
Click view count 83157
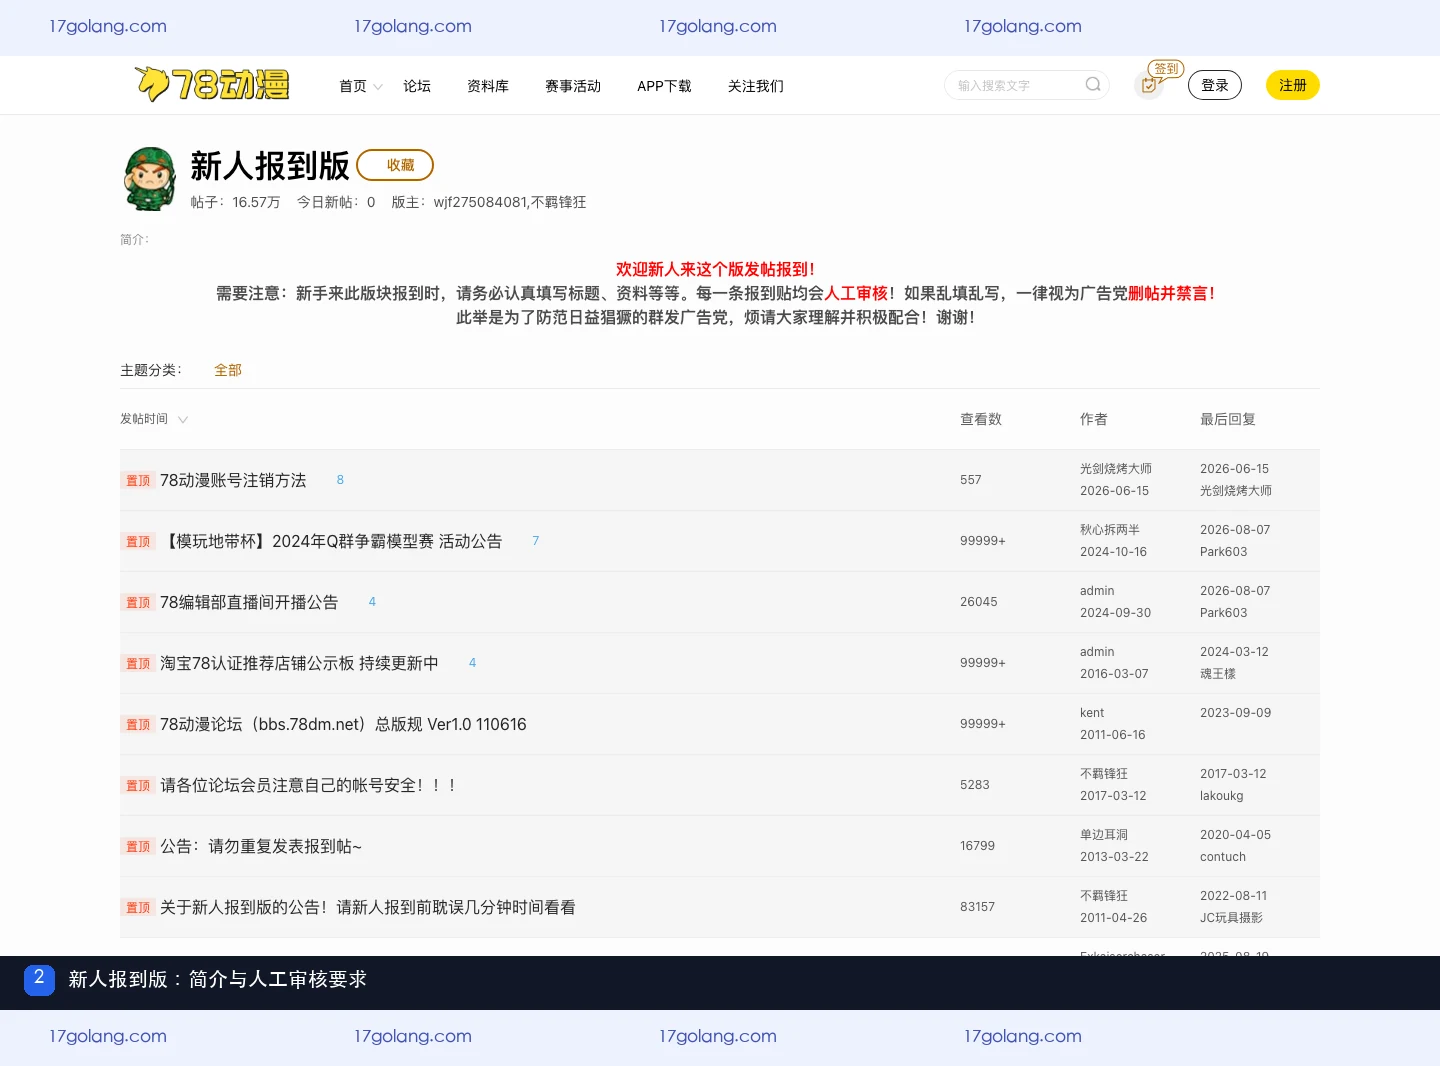pos(978,907)
